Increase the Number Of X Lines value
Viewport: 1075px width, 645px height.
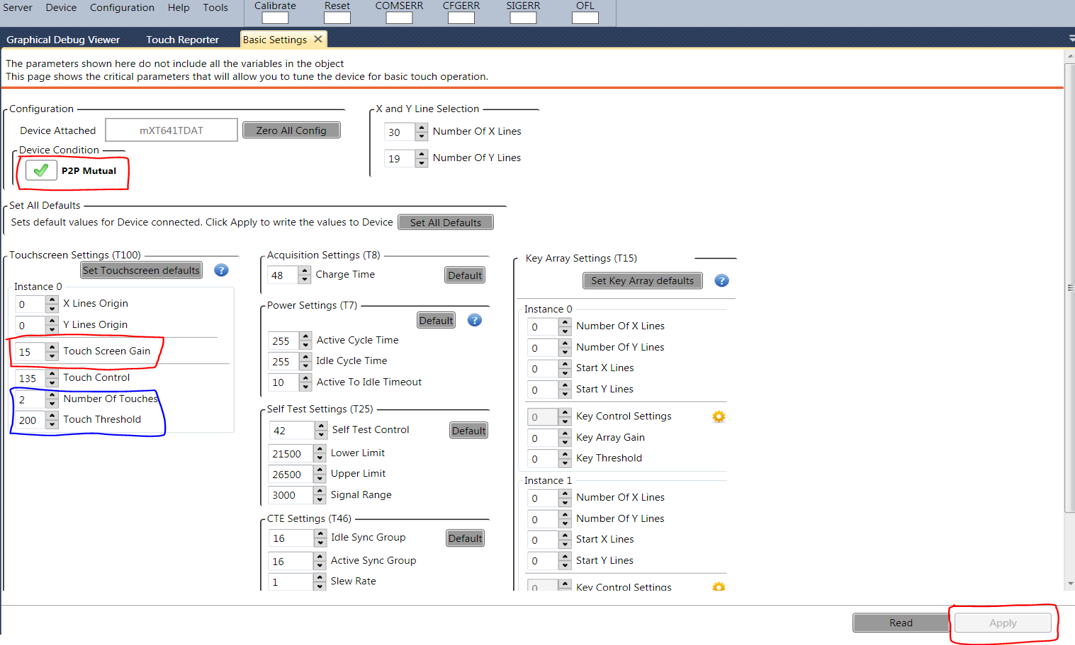[421, 127]
